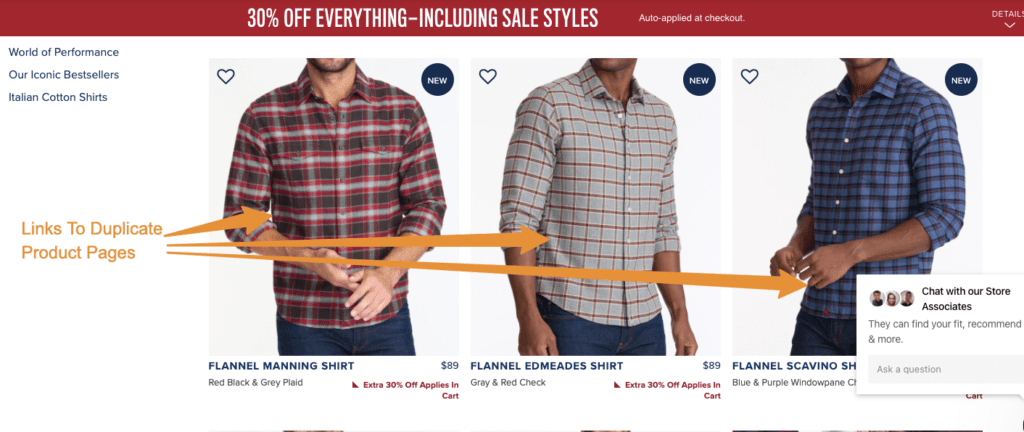Screen dimensions: 1024x432
Task: Click the Ask a question input field
Action: tap(946, 369)
